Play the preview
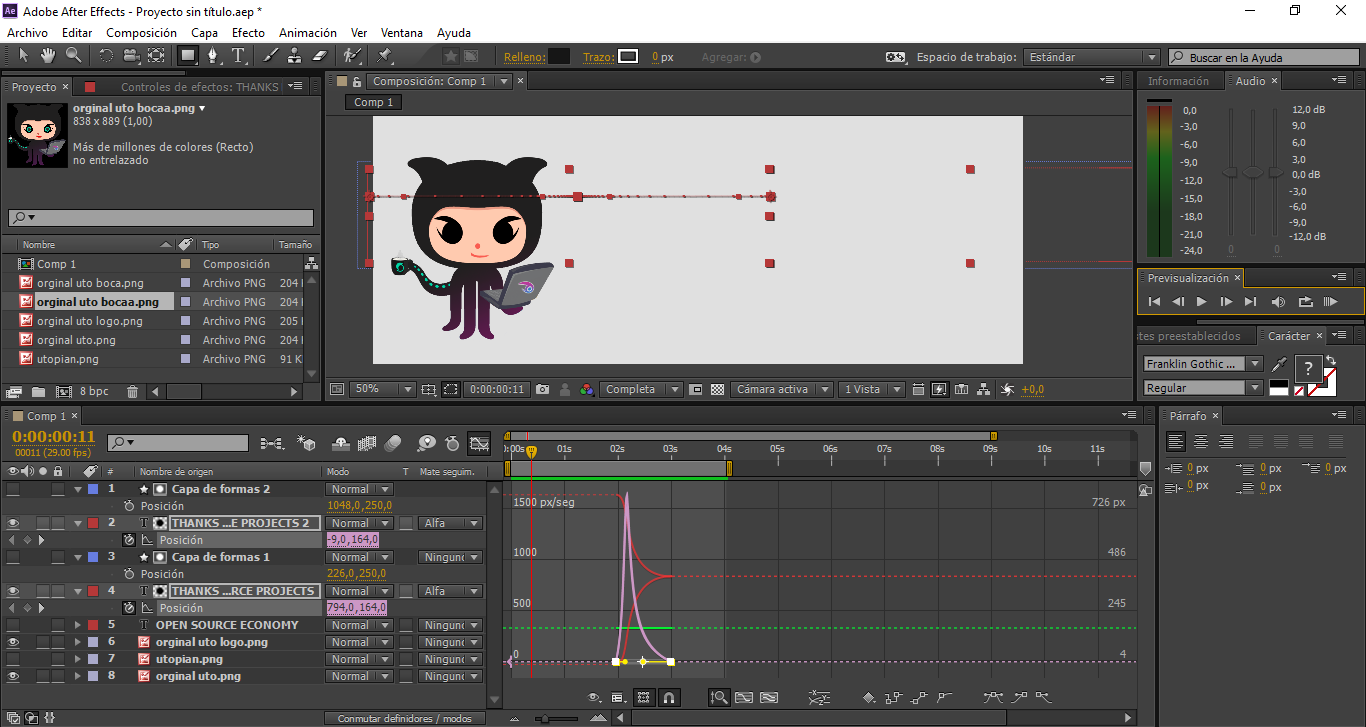This screenshot has height=727, width=1366. [x=1202, y=301]
